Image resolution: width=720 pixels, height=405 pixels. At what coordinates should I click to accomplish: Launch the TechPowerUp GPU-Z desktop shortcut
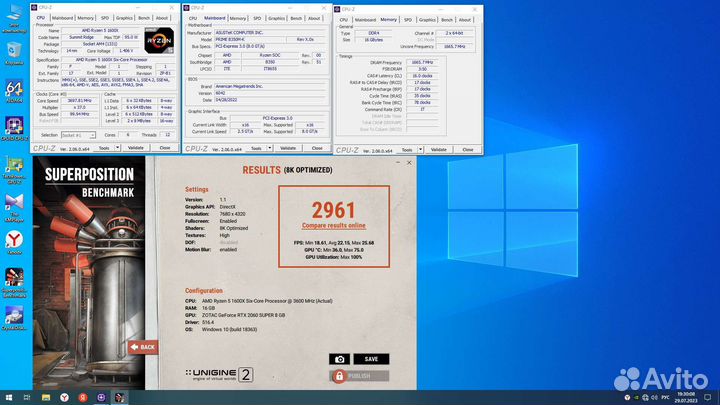(x=14, y=169)
